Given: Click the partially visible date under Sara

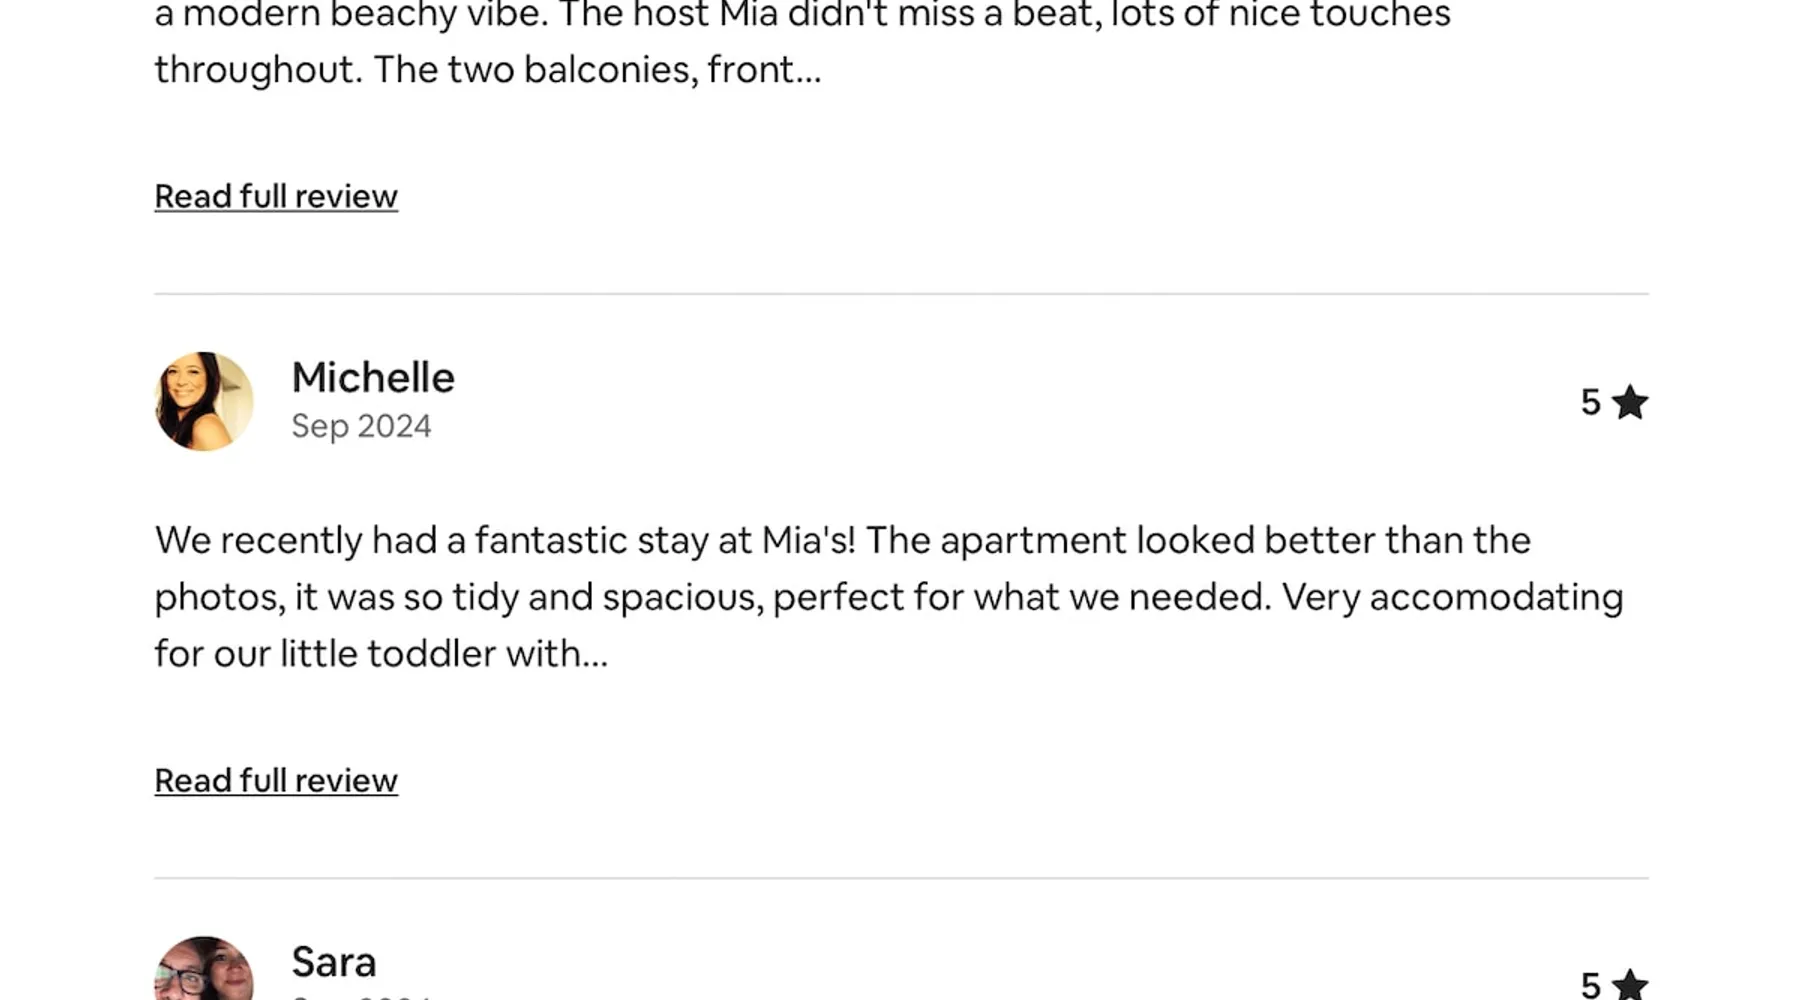Looking at the screenshot, I should pos(361,996).
